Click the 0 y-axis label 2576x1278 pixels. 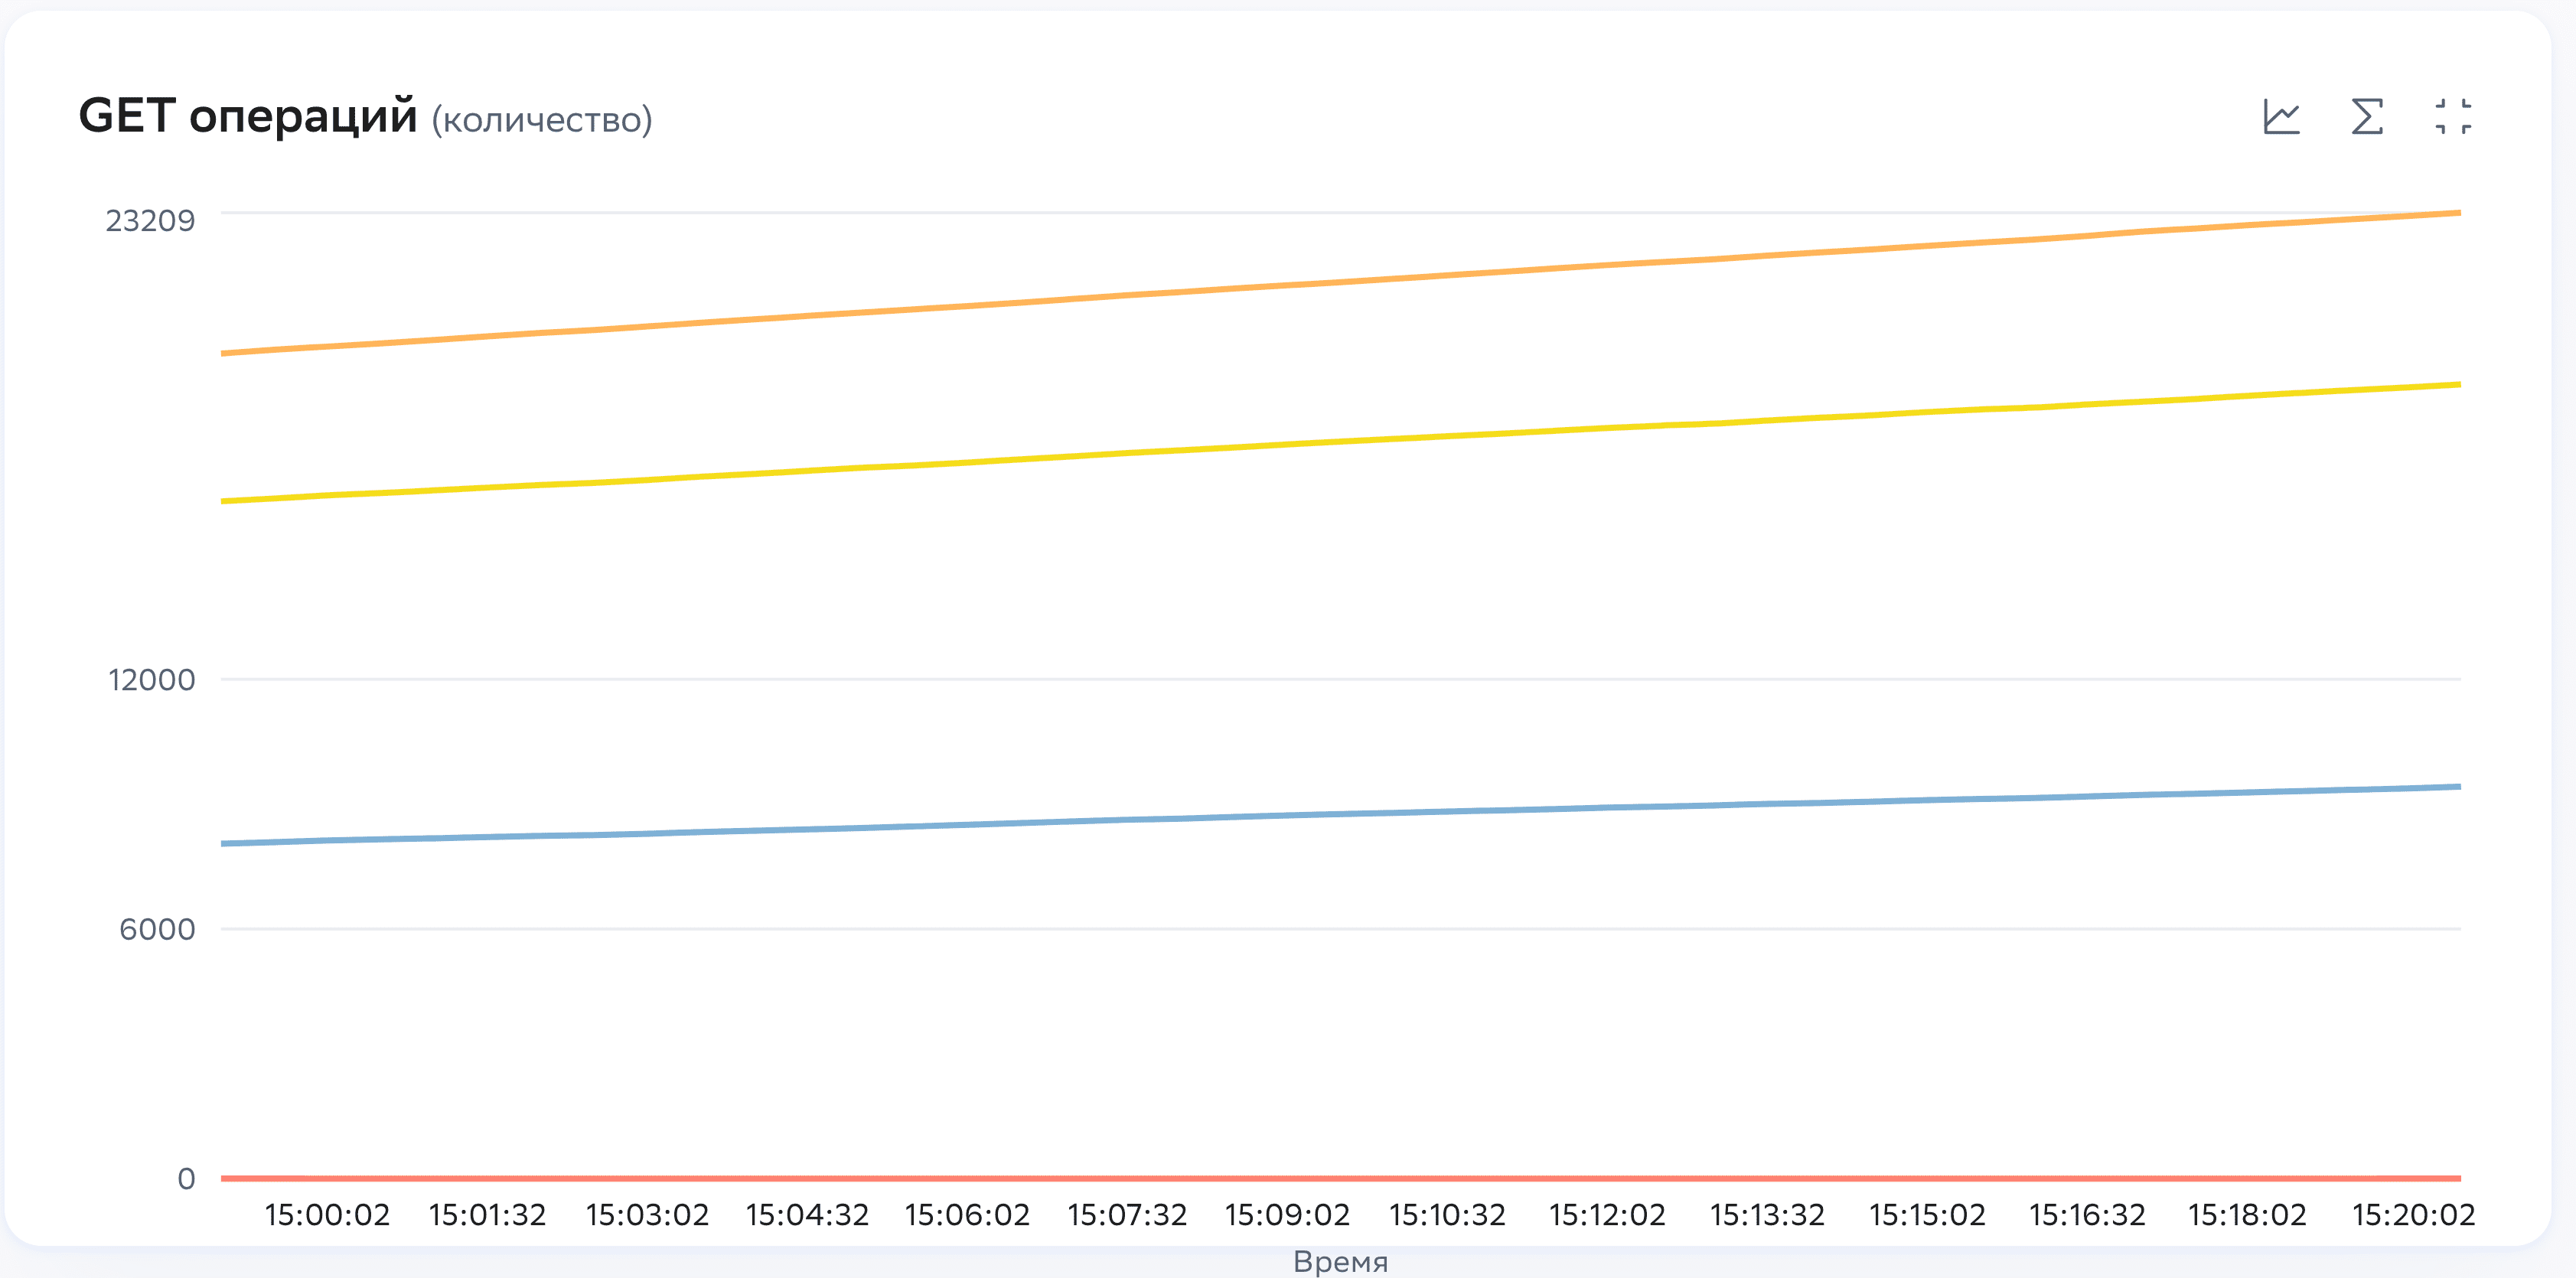click(x=186, y=1179)
